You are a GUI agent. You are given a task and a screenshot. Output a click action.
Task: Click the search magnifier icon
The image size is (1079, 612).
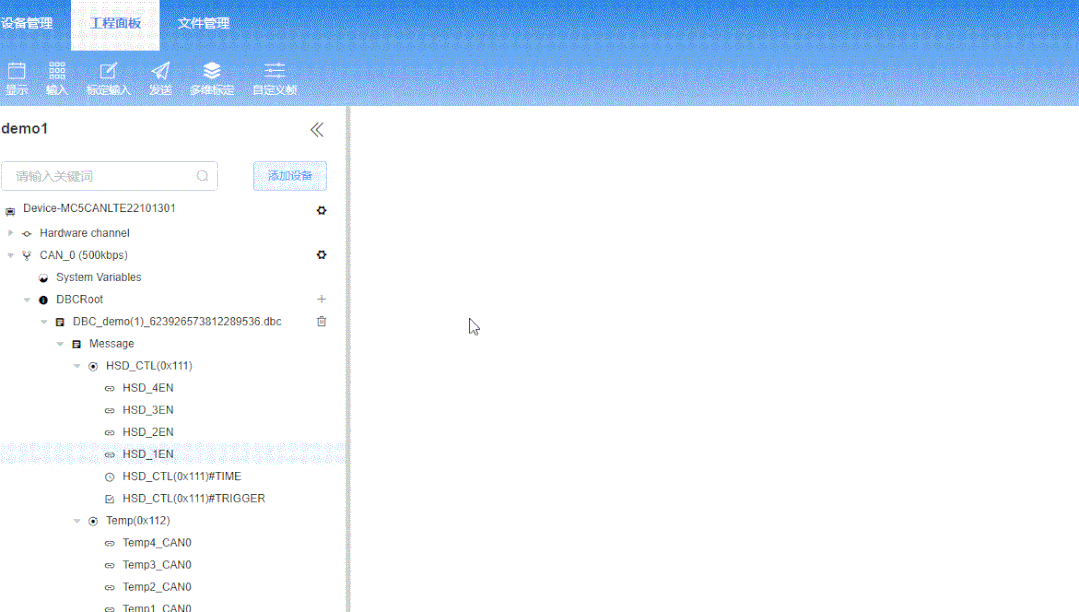[x=202, y=176]
